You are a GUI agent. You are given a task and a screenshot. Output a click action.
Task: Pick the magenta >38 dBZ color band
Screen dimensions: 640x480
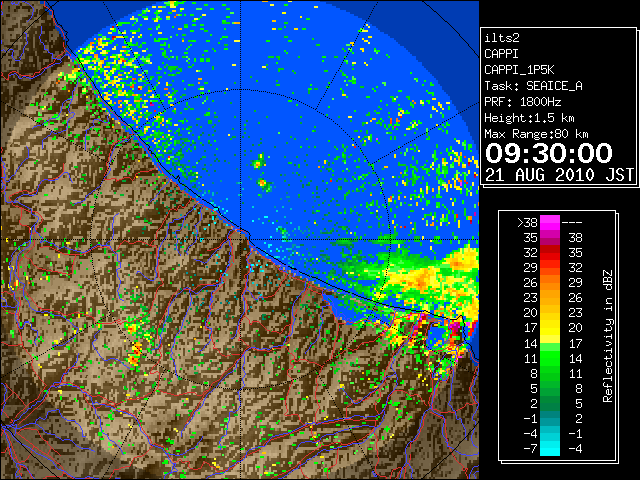(550, 222)
